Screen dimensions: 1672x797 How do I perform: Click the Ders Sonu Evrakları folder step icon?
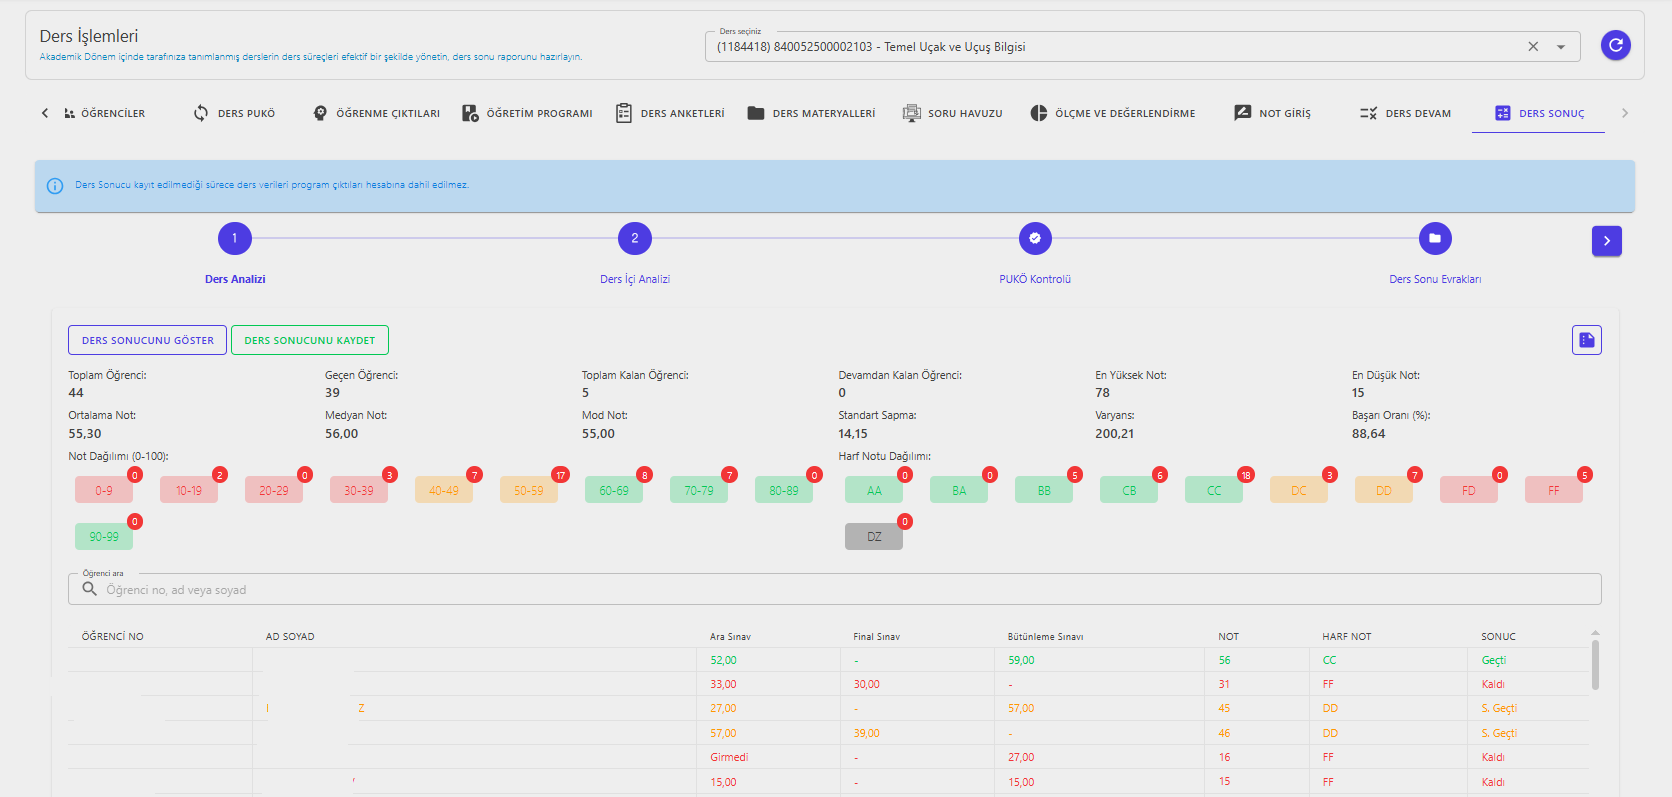(x=1435, y=238)
